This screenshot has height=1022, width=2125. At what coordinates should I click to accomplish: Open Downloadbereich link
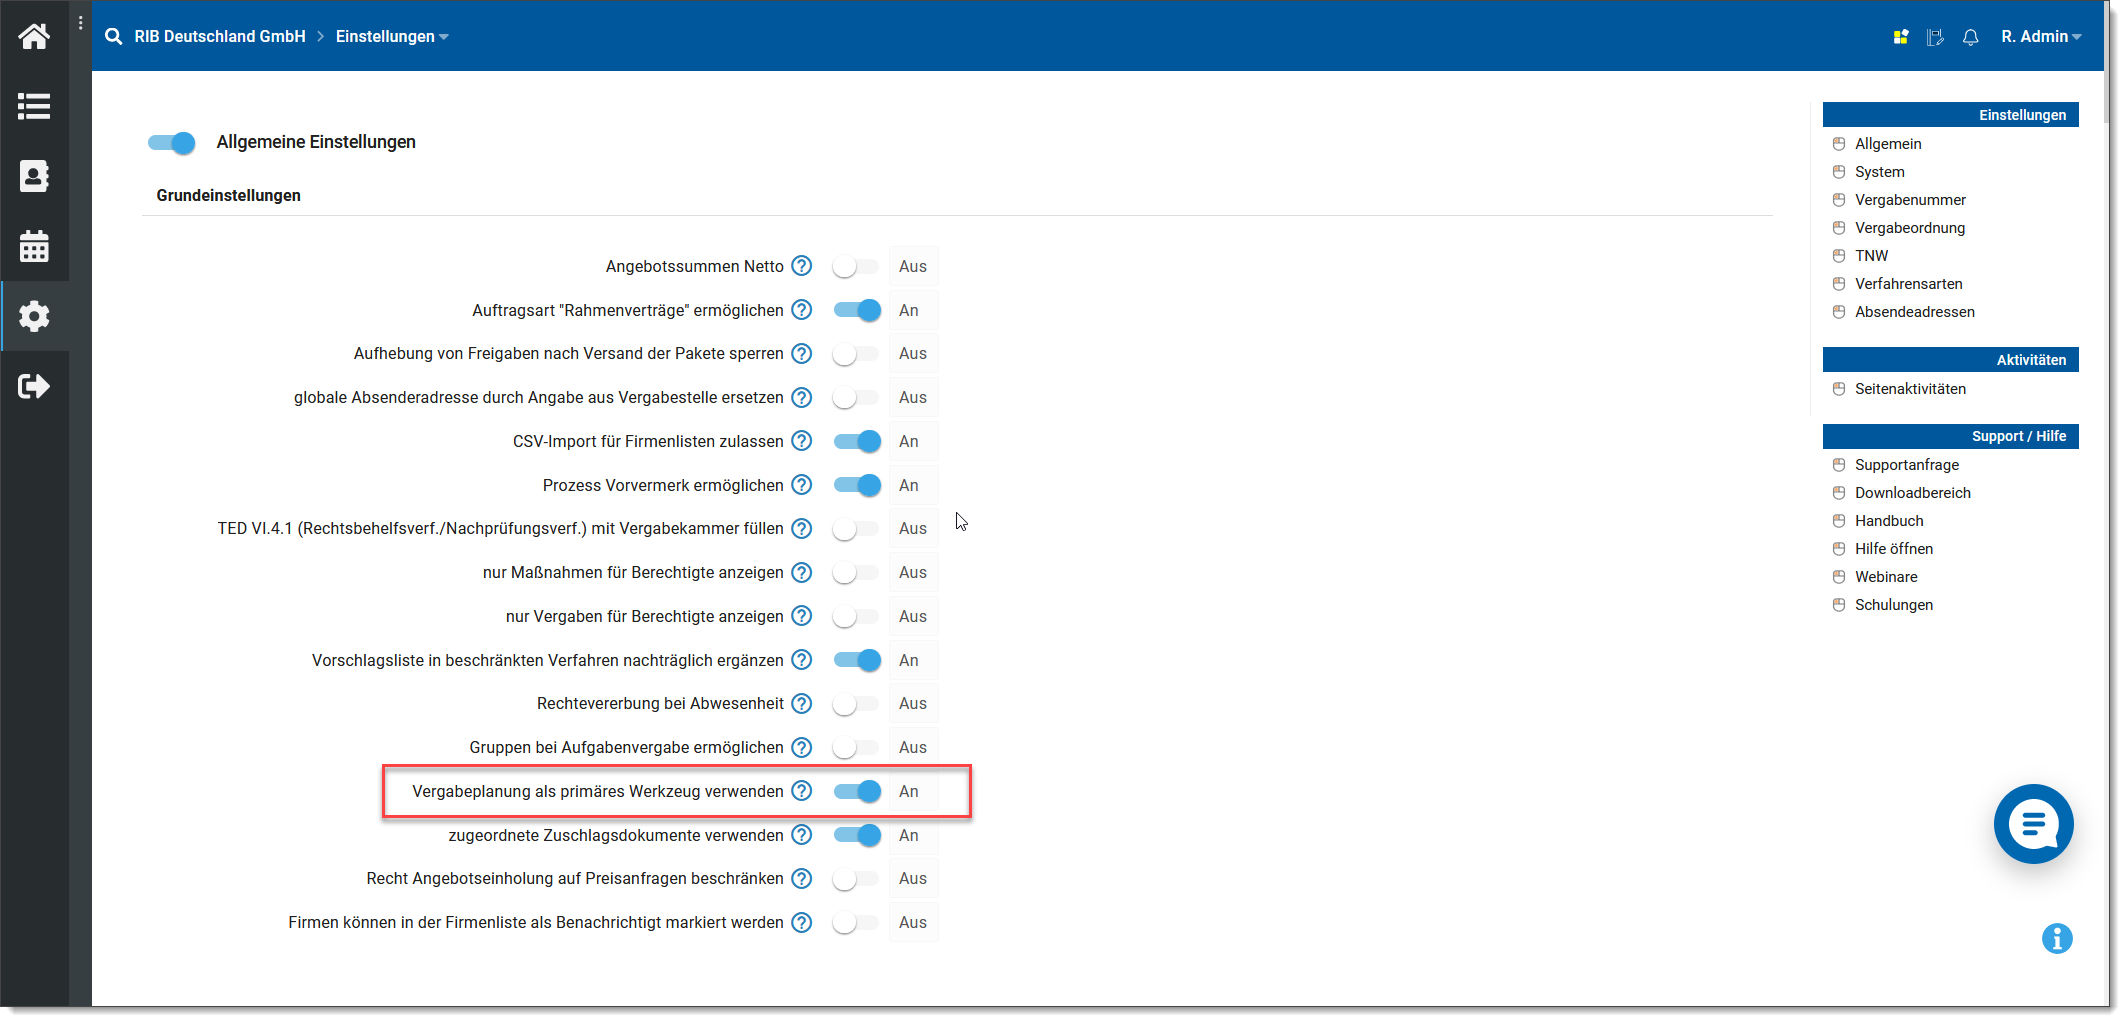point(1912,493)
